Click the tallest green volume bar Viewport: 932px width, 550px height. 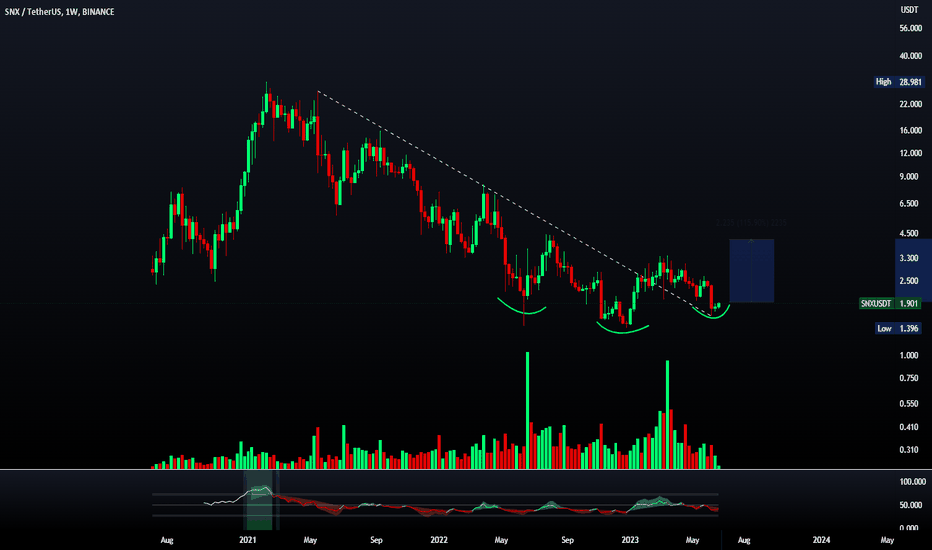pos(527,410)
